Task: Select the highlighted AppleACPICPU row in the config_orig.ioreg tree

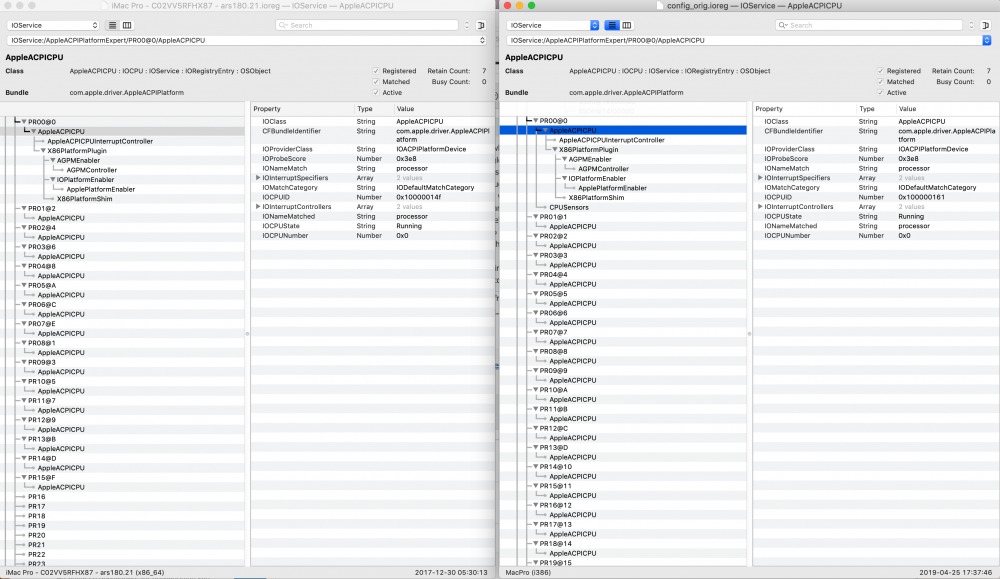Action: 622,130
